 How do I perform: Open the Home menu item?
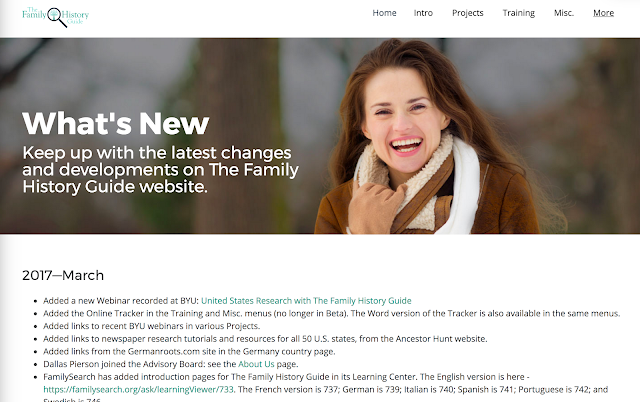click(x=384, y=13)
